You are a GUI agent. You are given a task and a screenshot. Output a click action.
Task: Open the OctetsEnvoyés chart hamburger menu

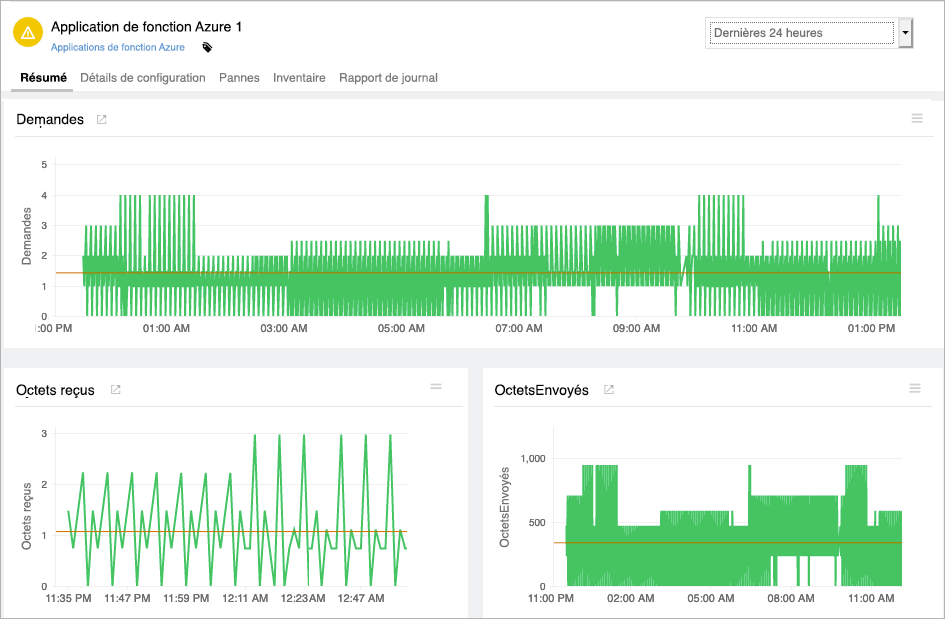point(915,388)
